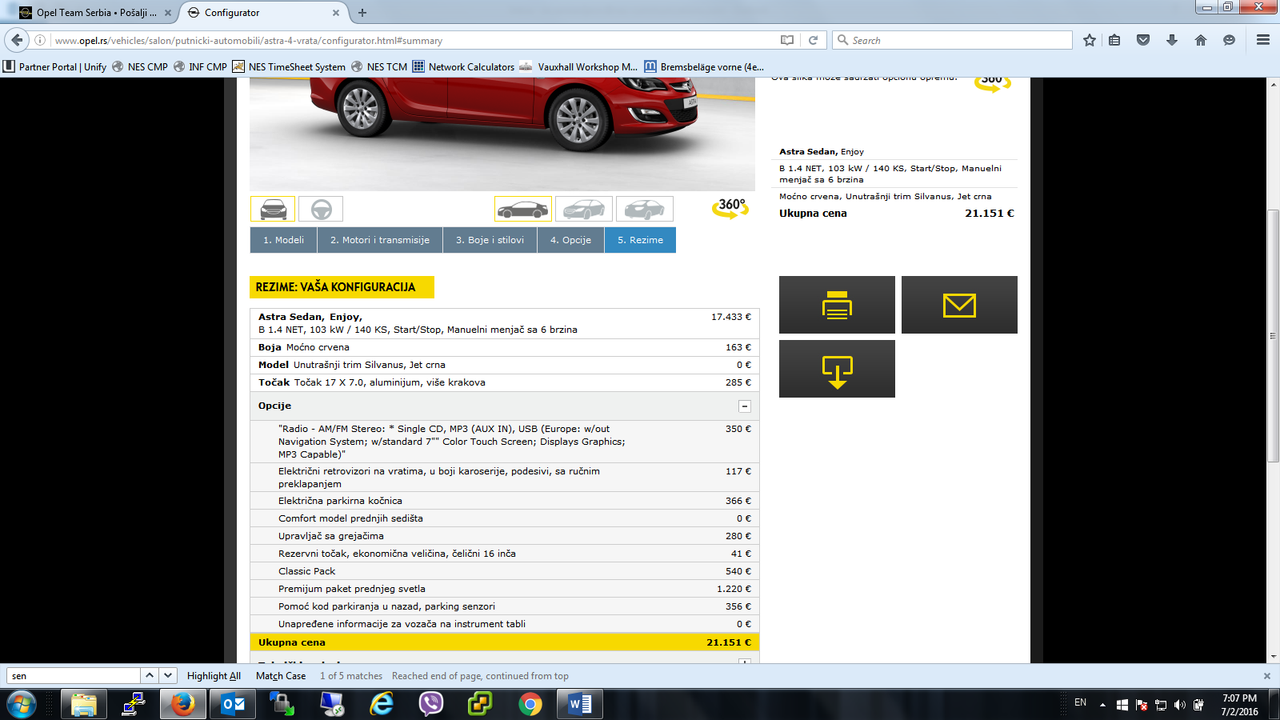
Task: Click the print configuration icon button
Action: (837, 305)
